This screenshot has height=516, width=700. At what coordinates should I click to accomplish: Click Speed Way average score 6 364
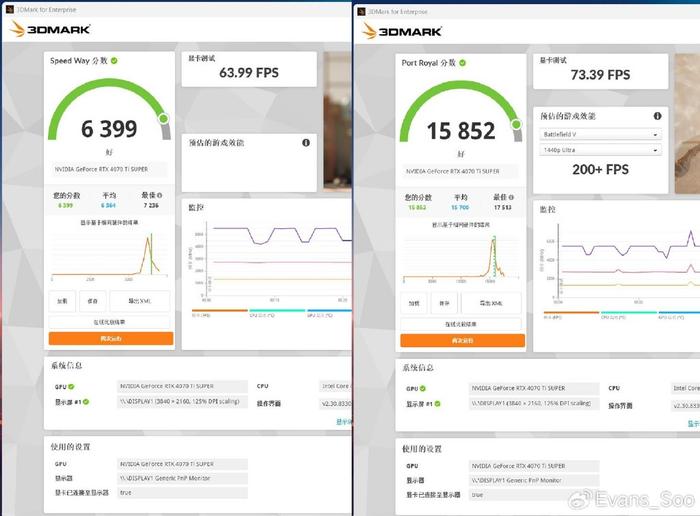coord(108,205)
